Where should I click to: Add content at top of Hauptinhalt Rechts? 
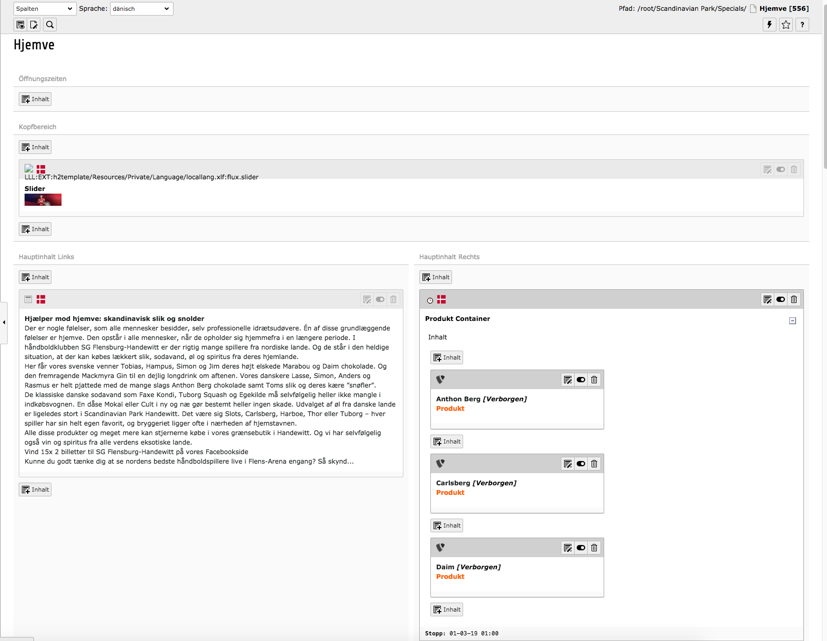click(x=436, y=277)
